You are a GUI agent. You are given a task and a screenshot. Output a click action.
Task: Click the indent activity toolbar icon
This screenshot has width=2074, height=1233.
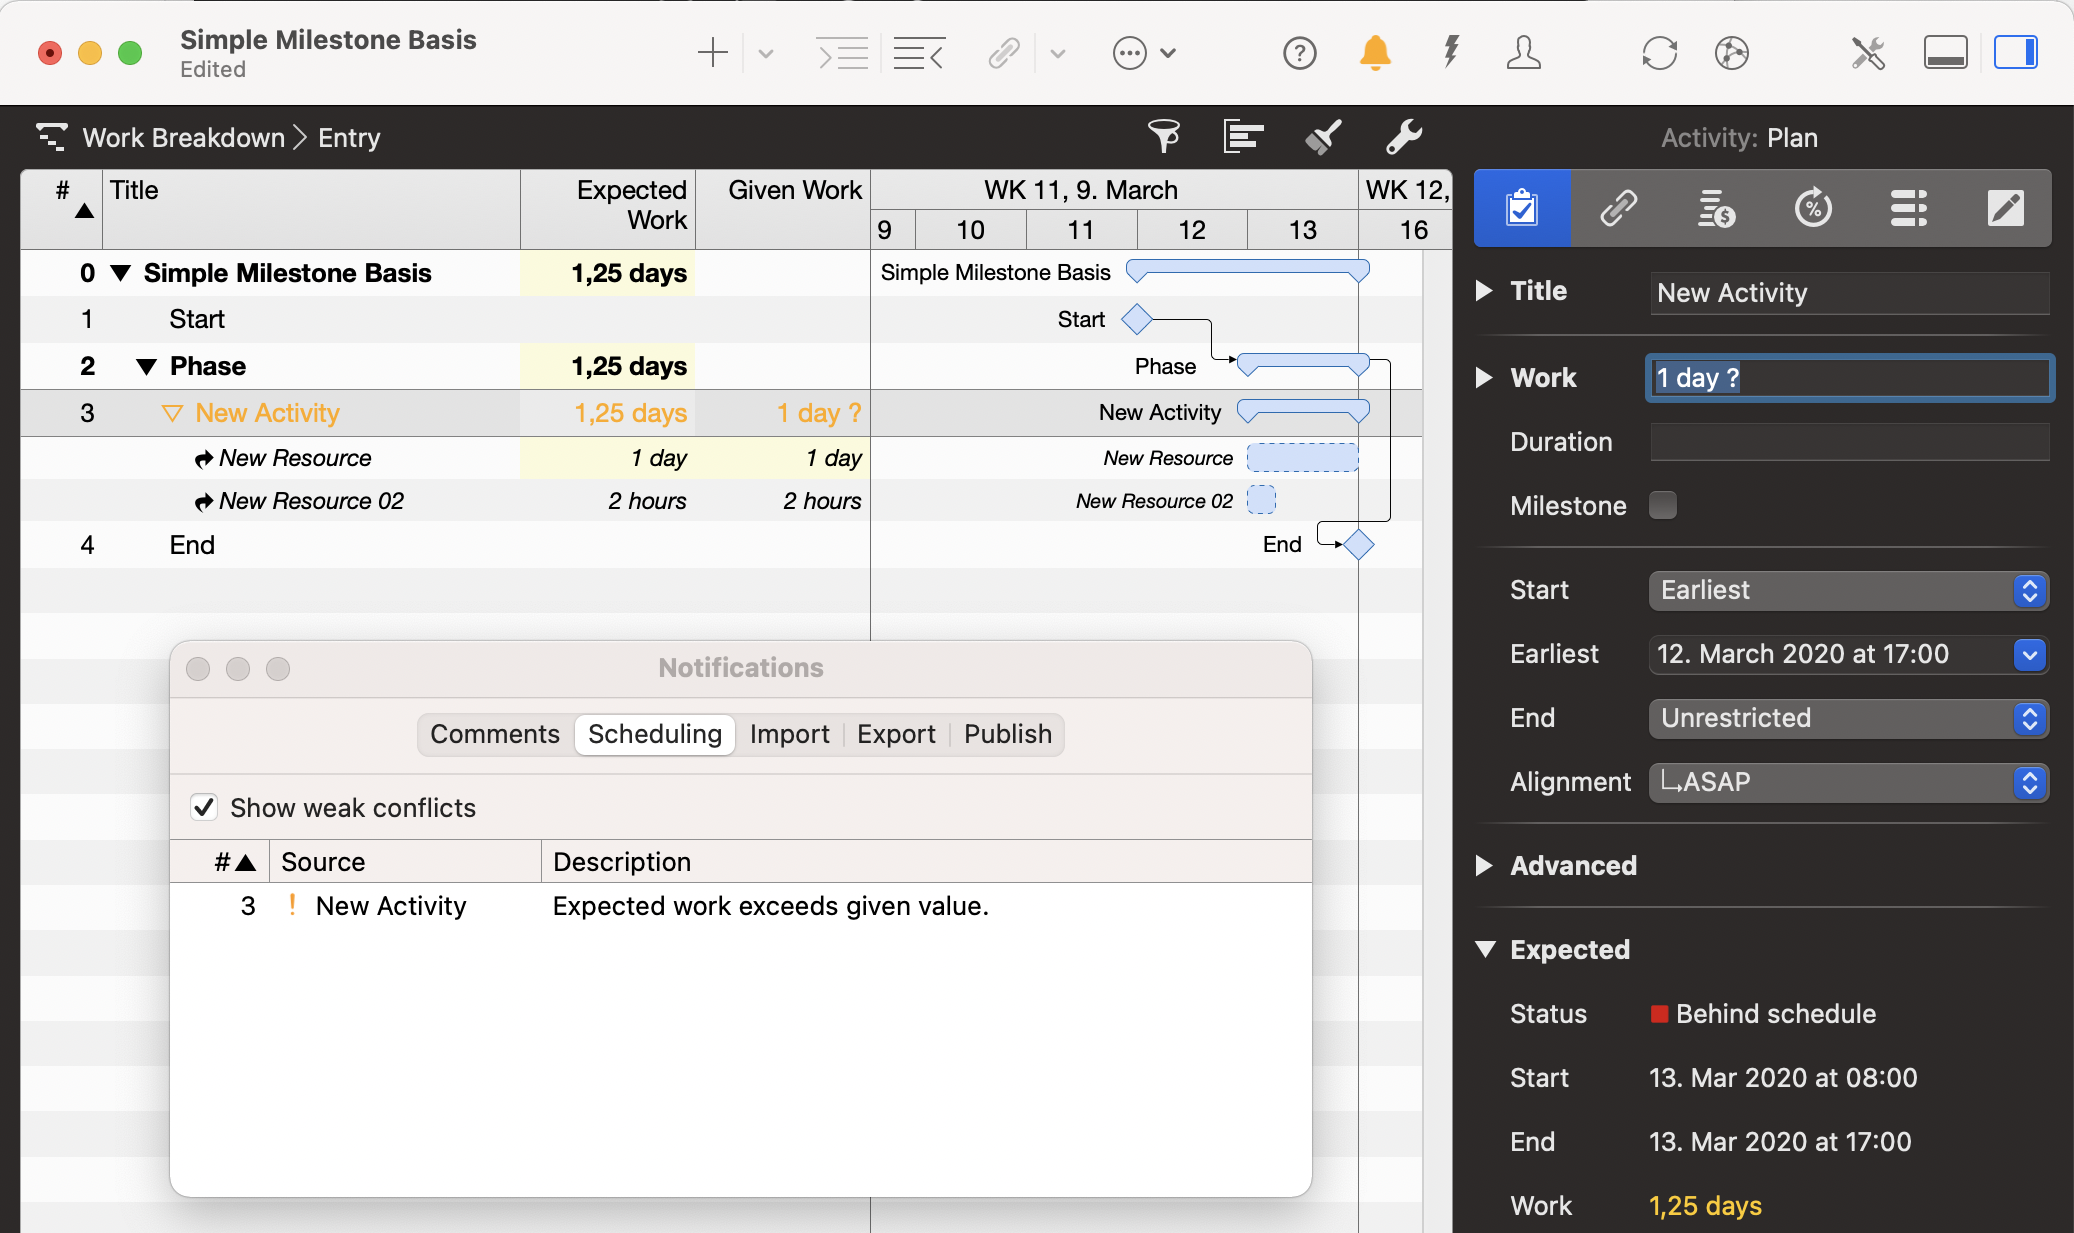click(x=842, y=53)
